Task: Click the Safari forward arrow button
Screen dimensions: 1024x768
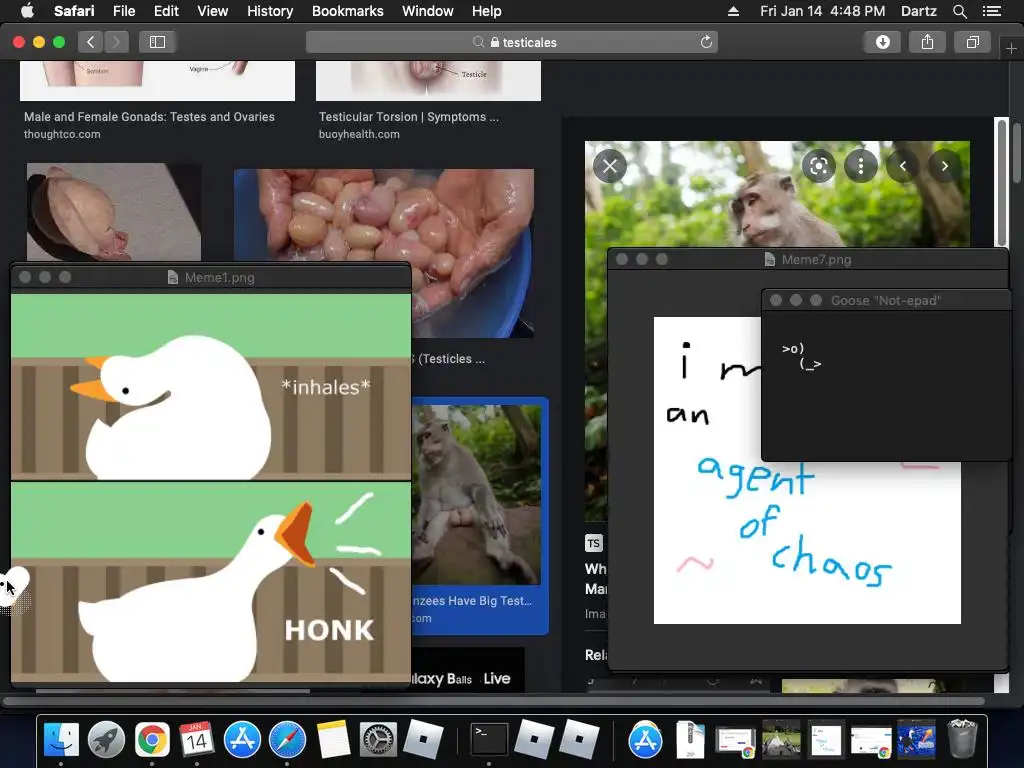Action: [116, 42]
